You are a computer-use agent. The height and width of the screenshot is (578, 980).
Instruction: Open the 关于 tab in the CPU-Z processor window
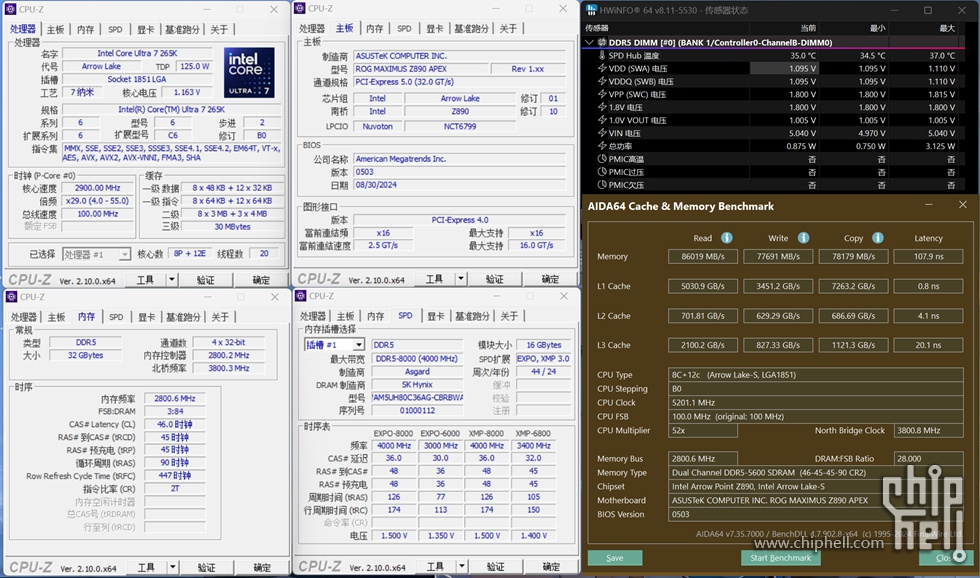(x=219, y=29)
